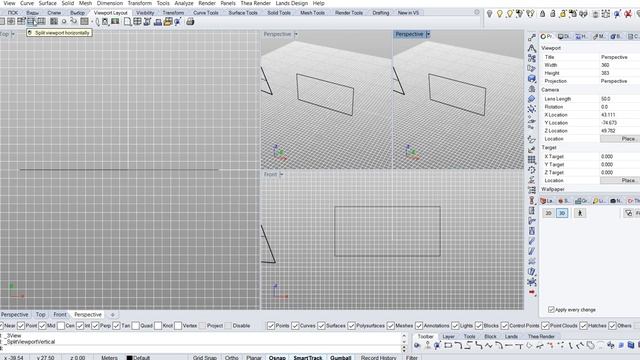This screenshot has height=360, width=640.
Task: Switch to the Drafting toolbar tab
Action: pos(380,13)
